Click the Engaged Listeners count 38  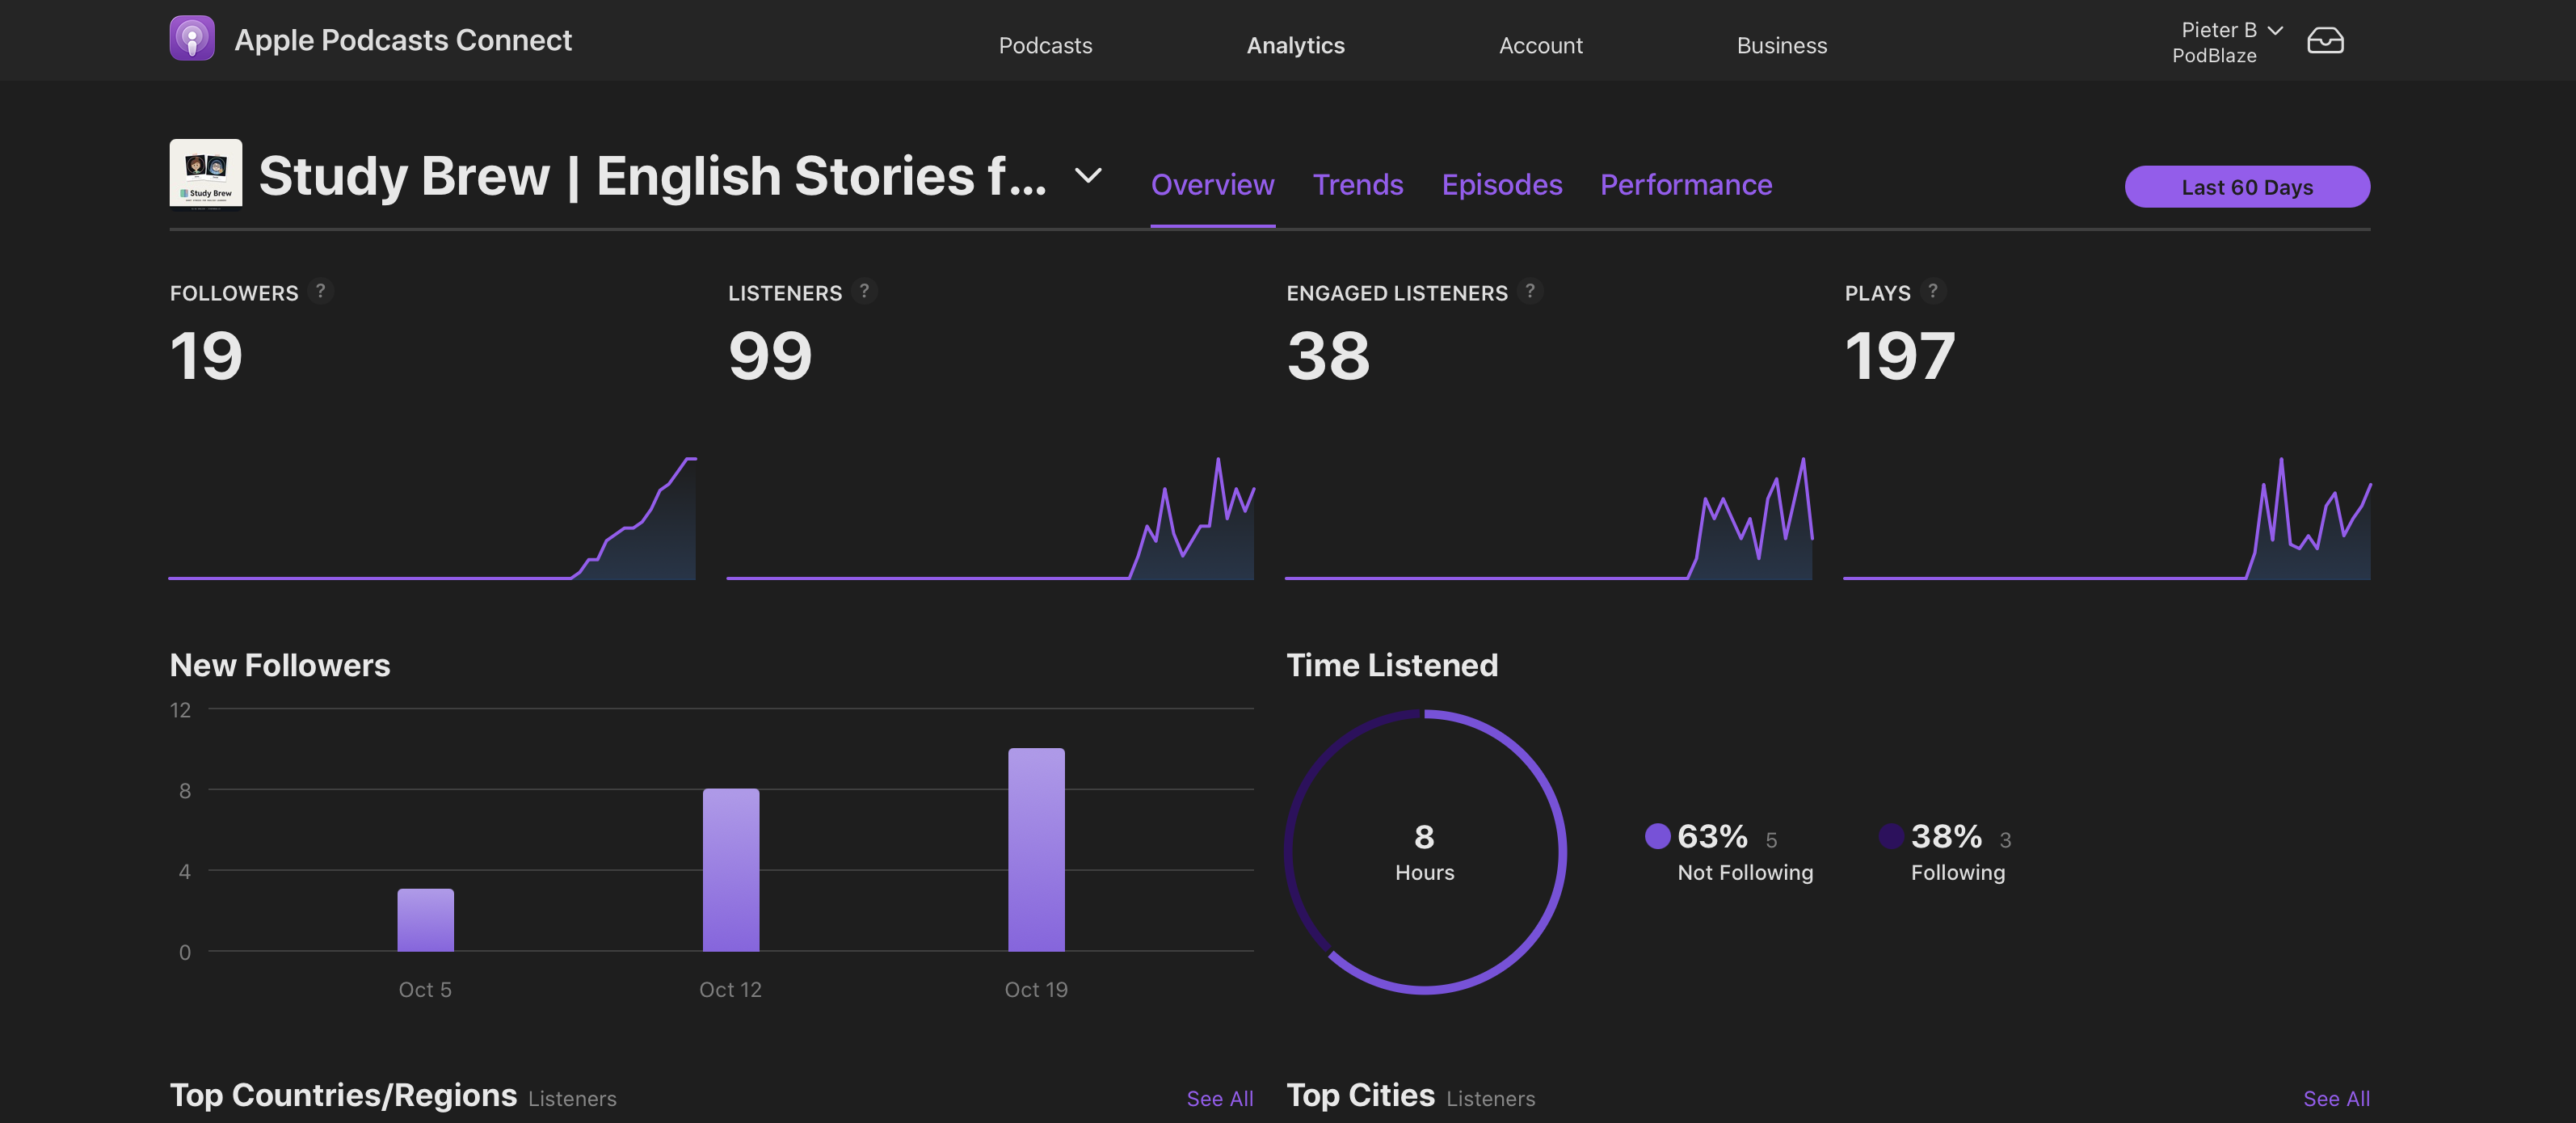tap(1328, 356)
